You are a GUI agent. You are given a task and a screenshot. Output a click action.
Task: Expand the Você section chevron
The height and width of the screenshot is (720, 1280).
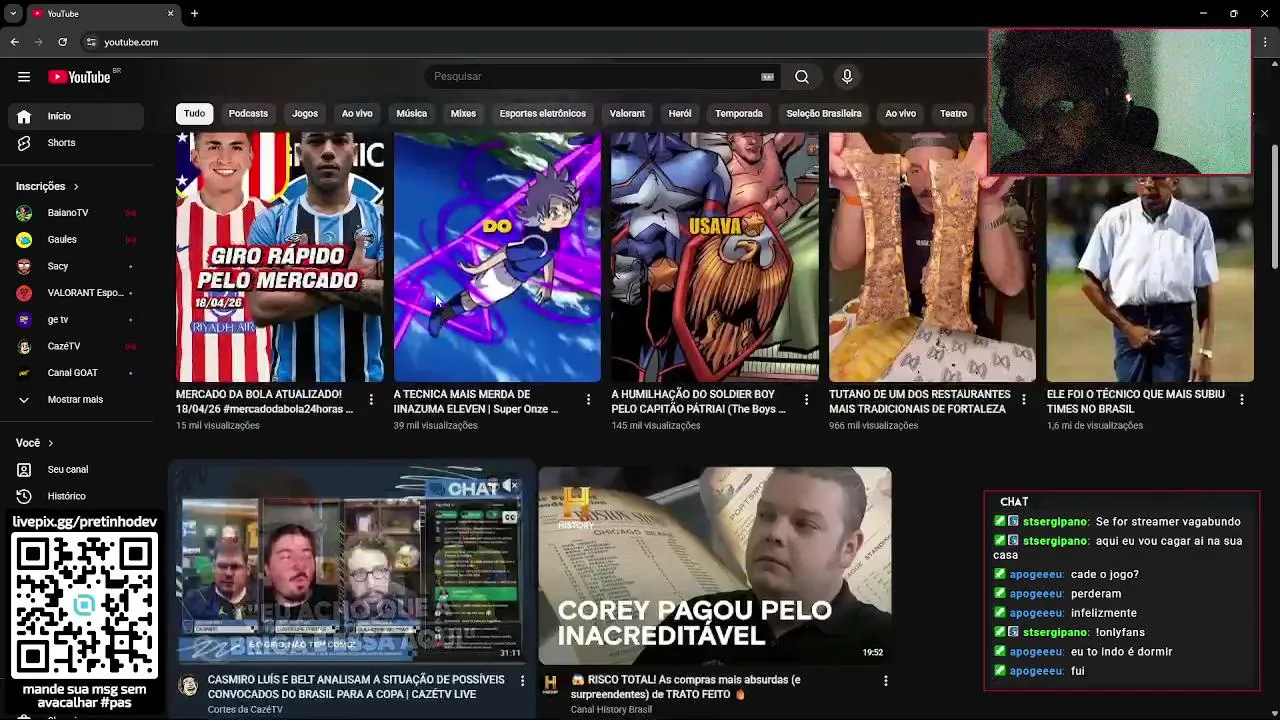pos(50,443)
